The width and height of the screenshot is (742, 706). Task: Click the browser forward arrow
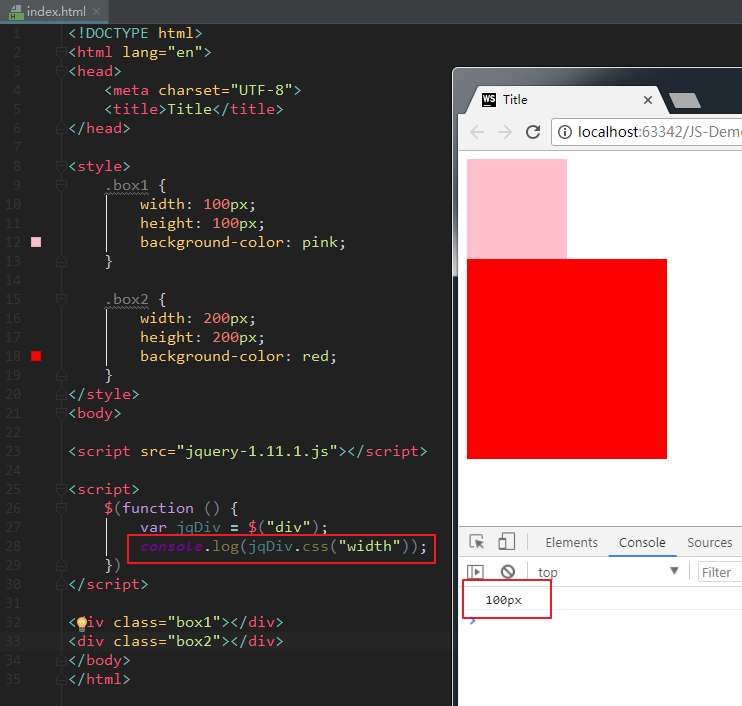[505, 132]
